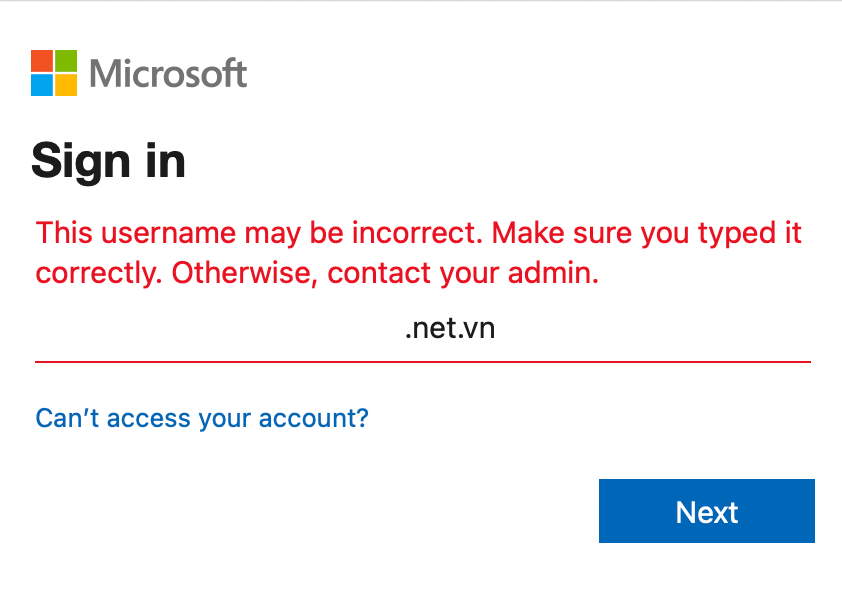This screenshot has width=842, height=592.
Task: Click the word 'in' of the Sign in heading
Action: 166,161
